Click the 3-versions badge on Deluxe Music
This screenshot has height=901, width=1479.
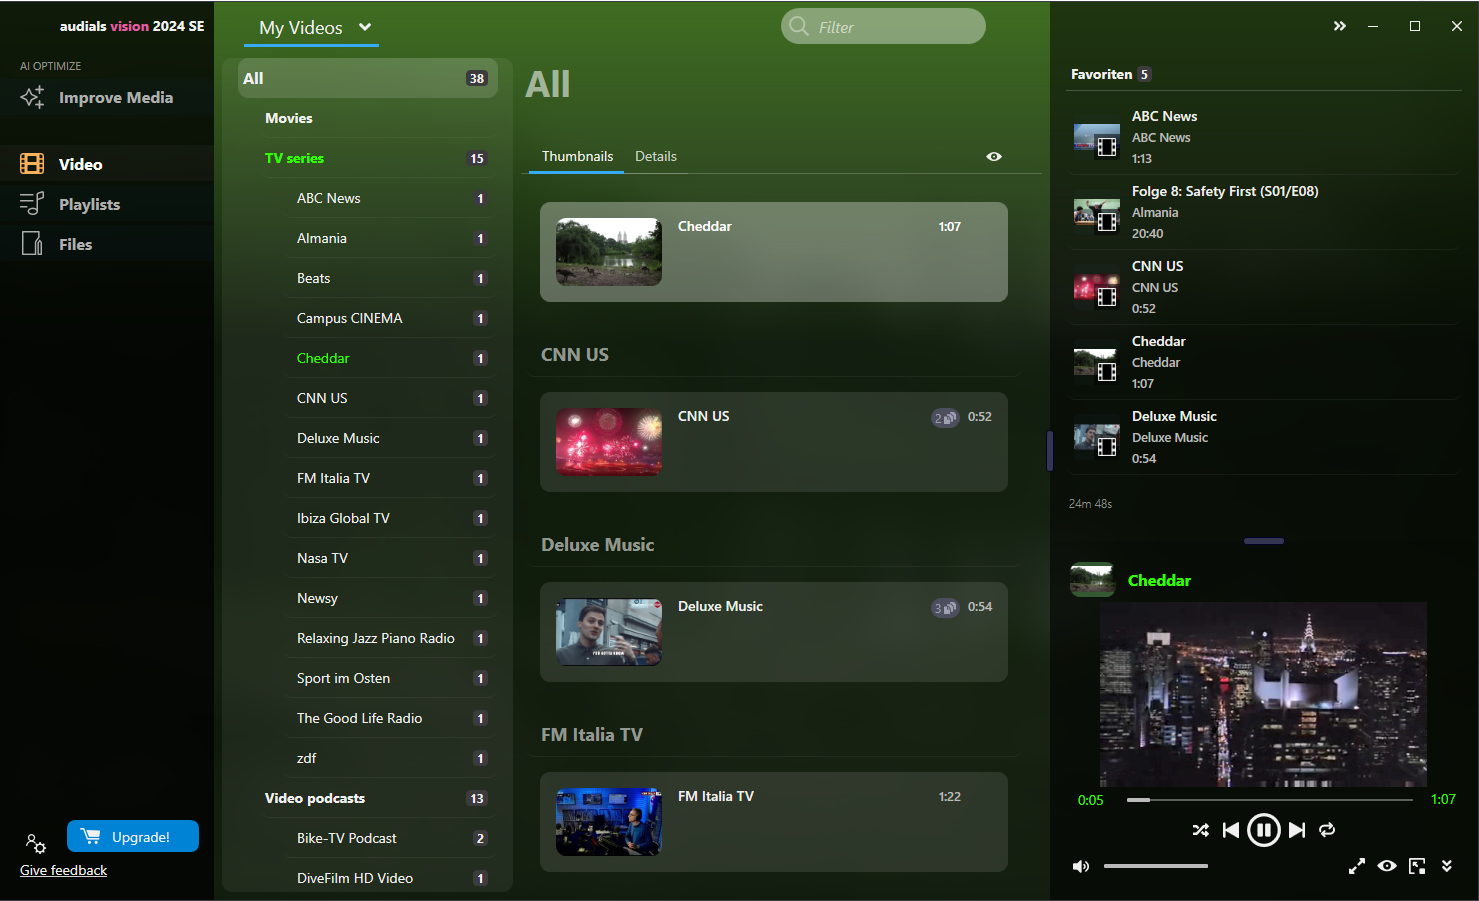click(x=945, y=608)
